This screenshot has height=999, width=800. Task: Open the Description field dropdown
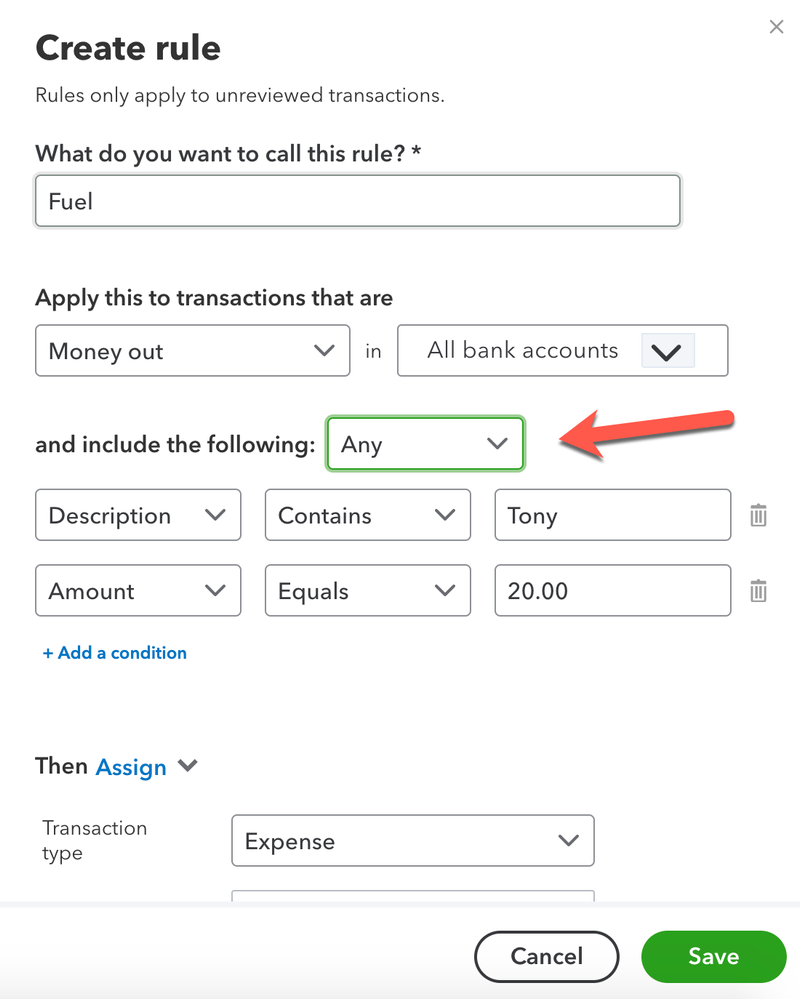(138, 515)
